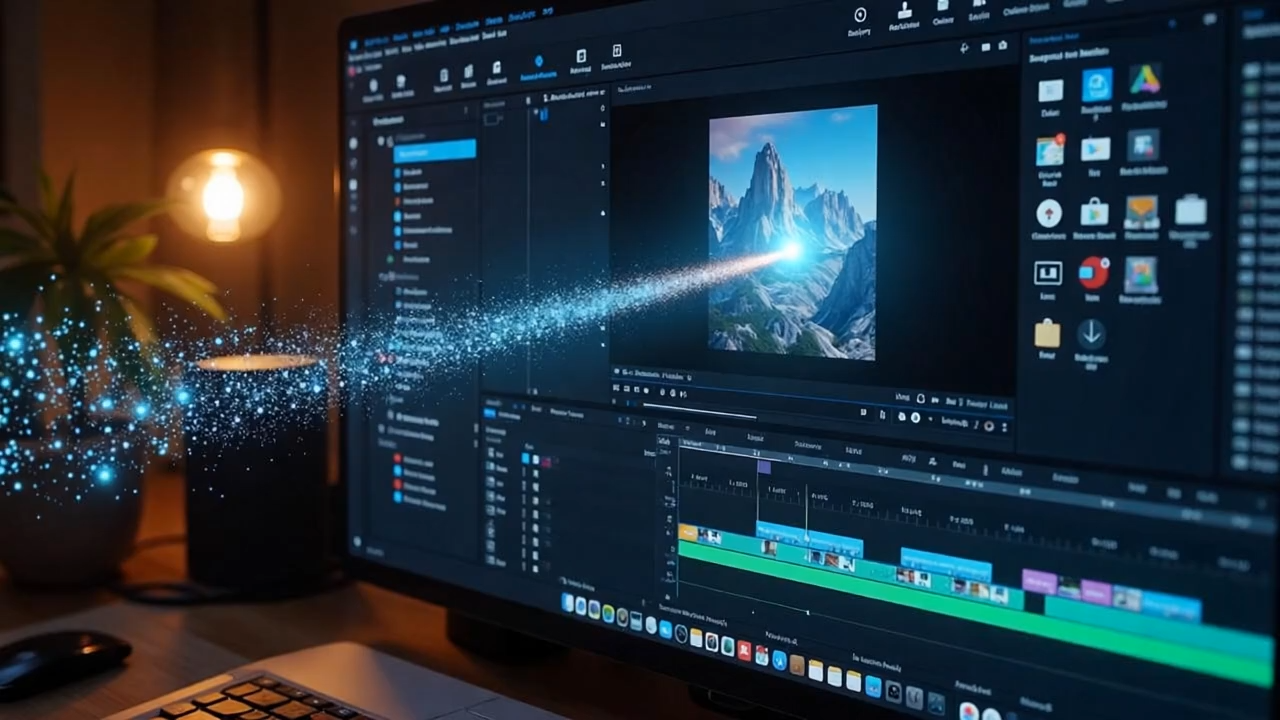The height and width of the screenshot is (720, 1280).
Task: Click the red icon in the dock
Action: [x=744, y=651]
